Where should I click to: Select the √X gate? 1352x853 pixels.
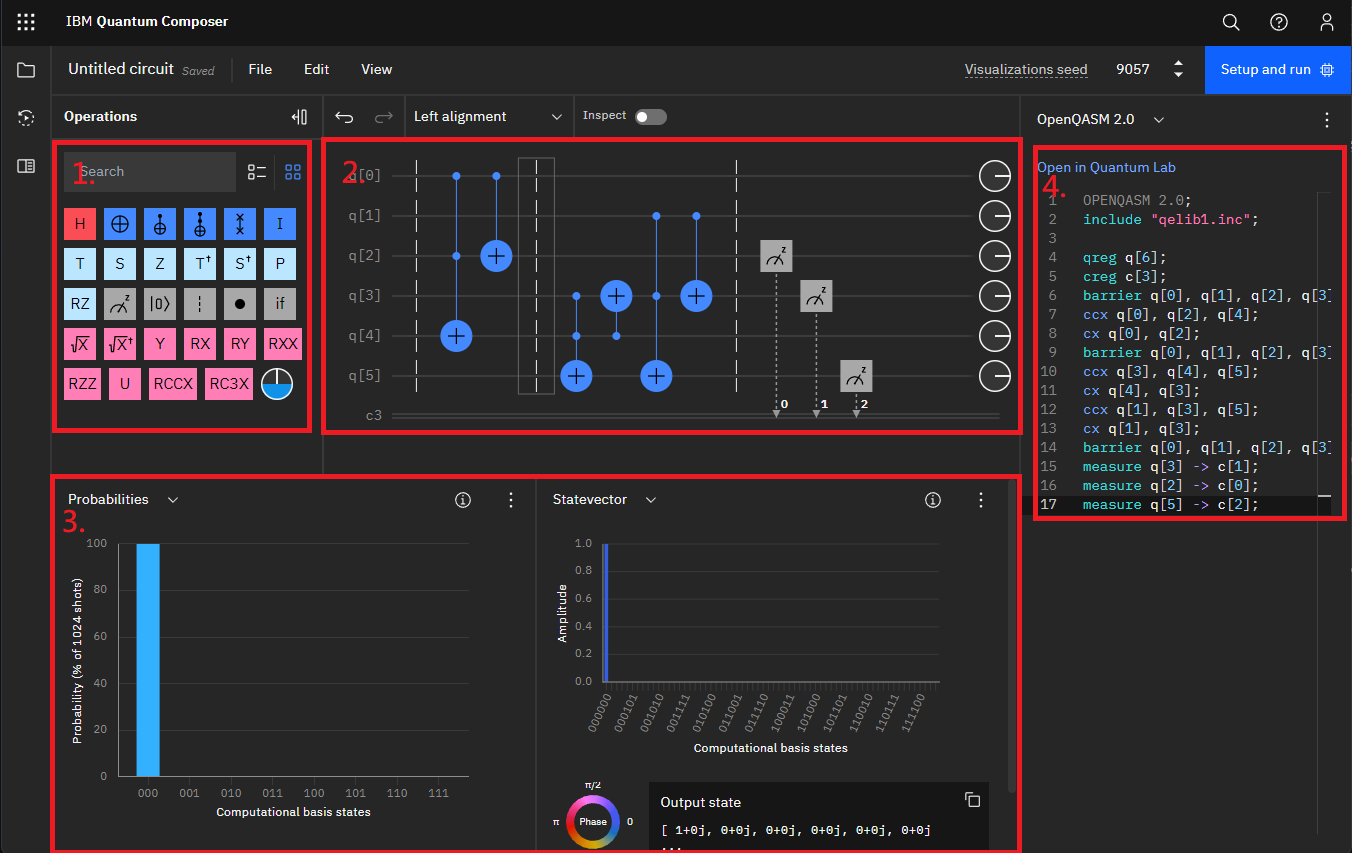(x=79, y=343)
